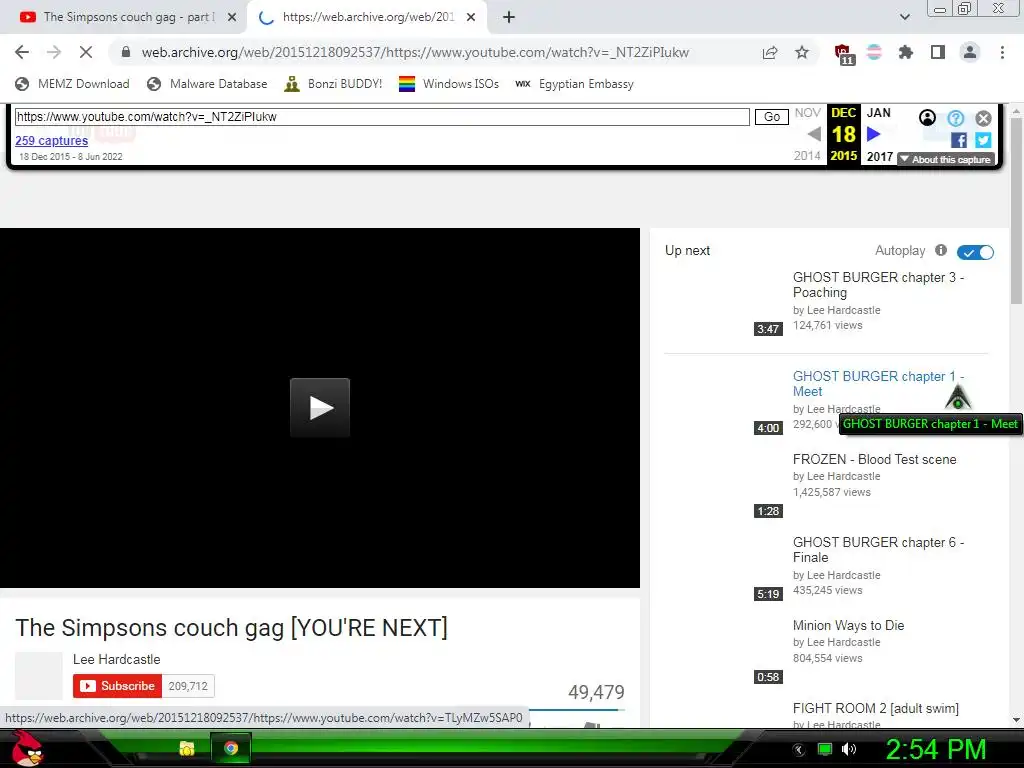The width and height of the screenshot is (1024, 768).
Task: Click the 49,479 view count
Action: (x=596, y=692)
